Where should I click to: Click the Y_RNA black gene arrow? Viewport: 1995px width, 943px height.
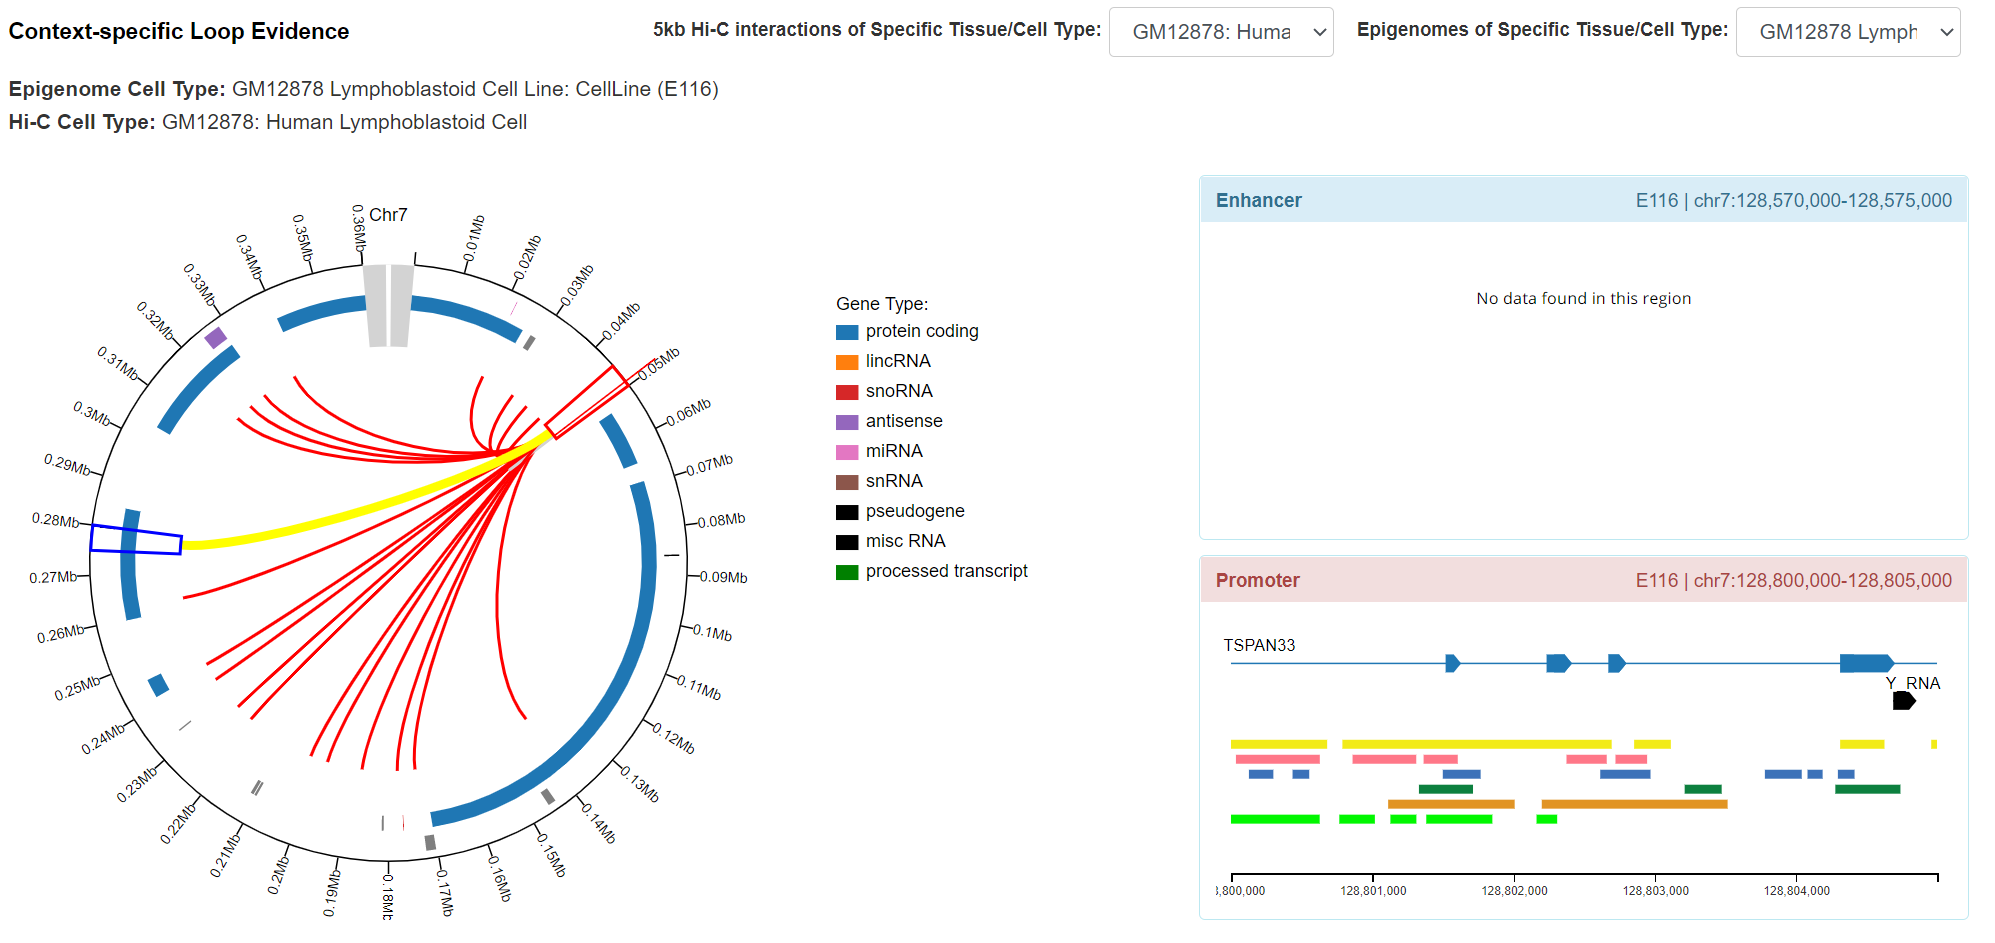[1904, 701]
